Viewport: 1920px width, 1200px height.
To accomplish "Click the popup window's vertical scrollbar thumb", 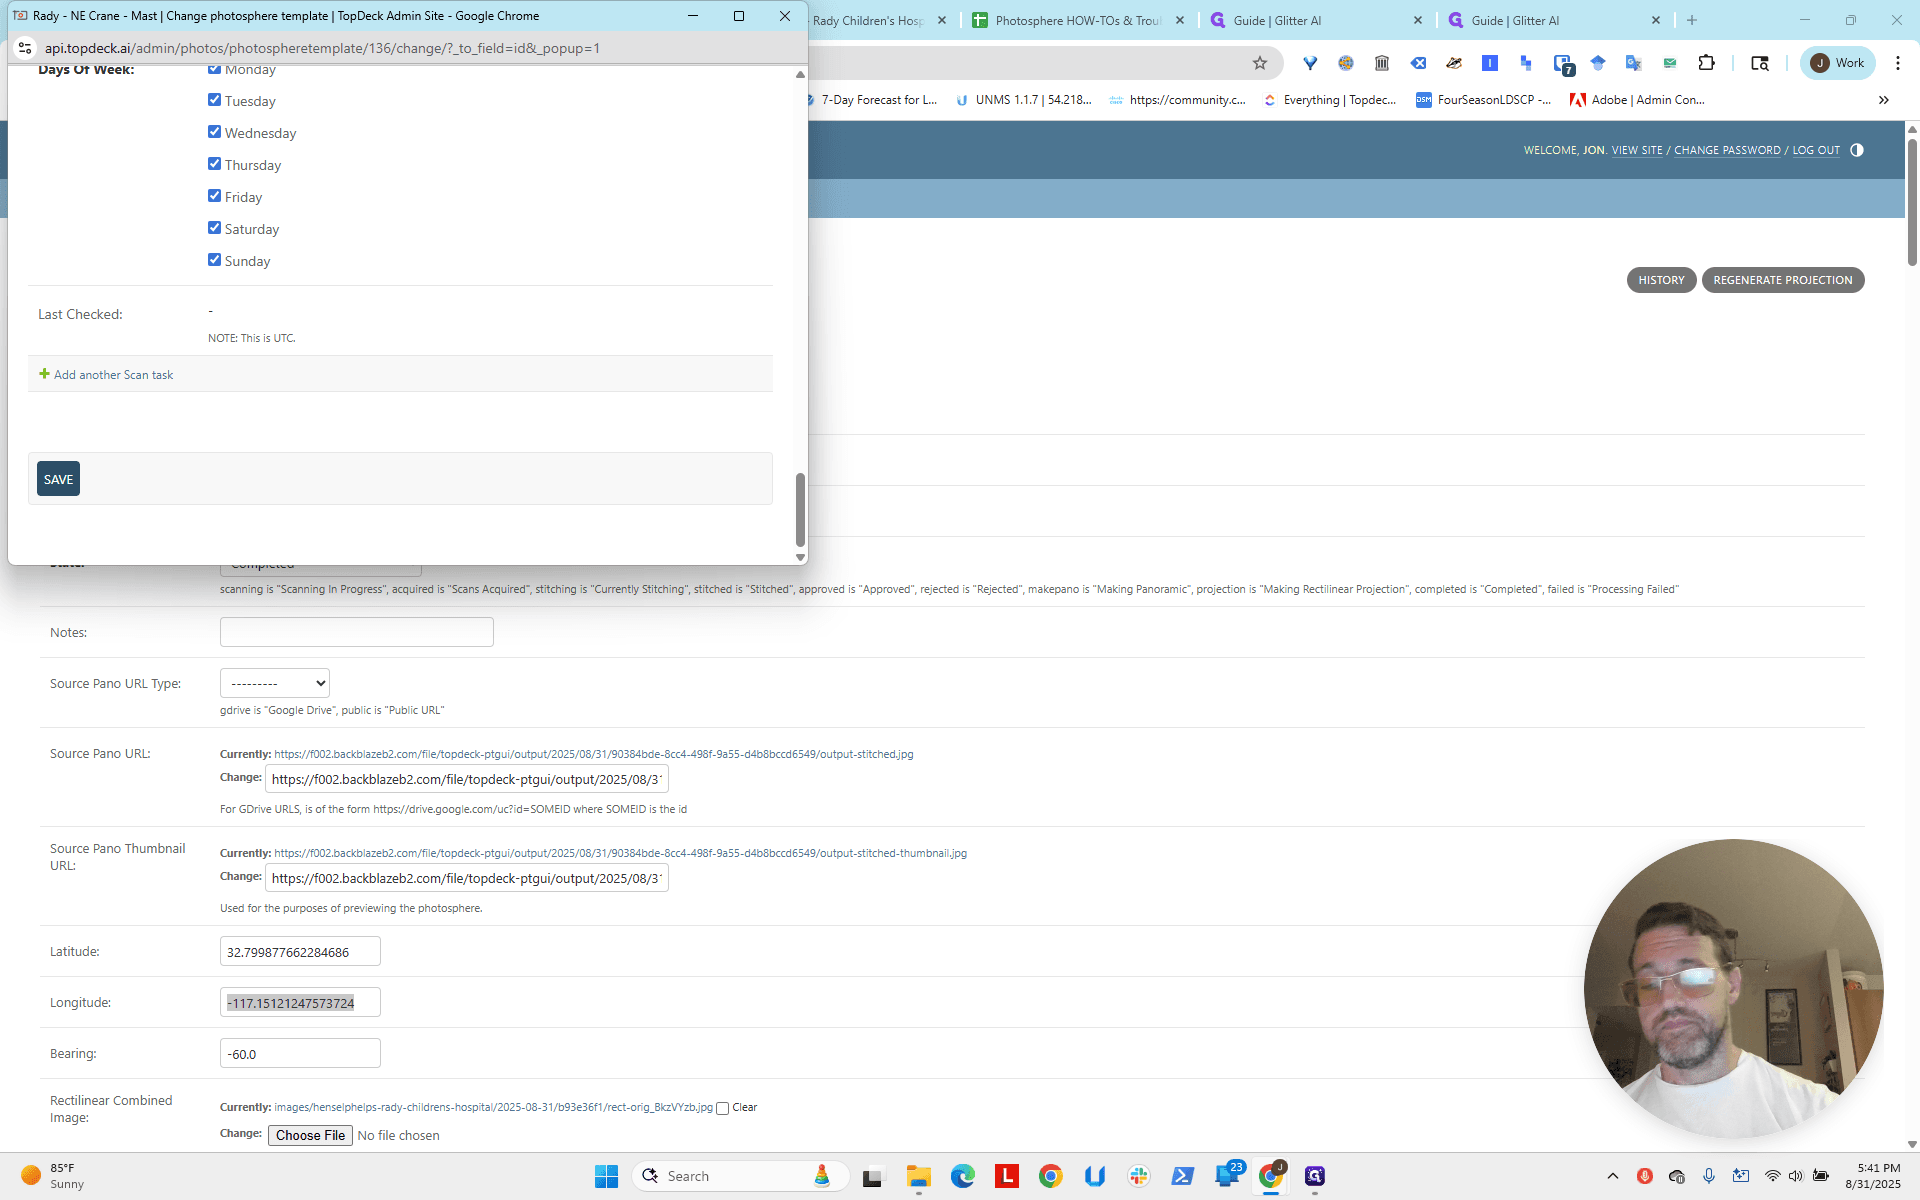I will point(800,510).
